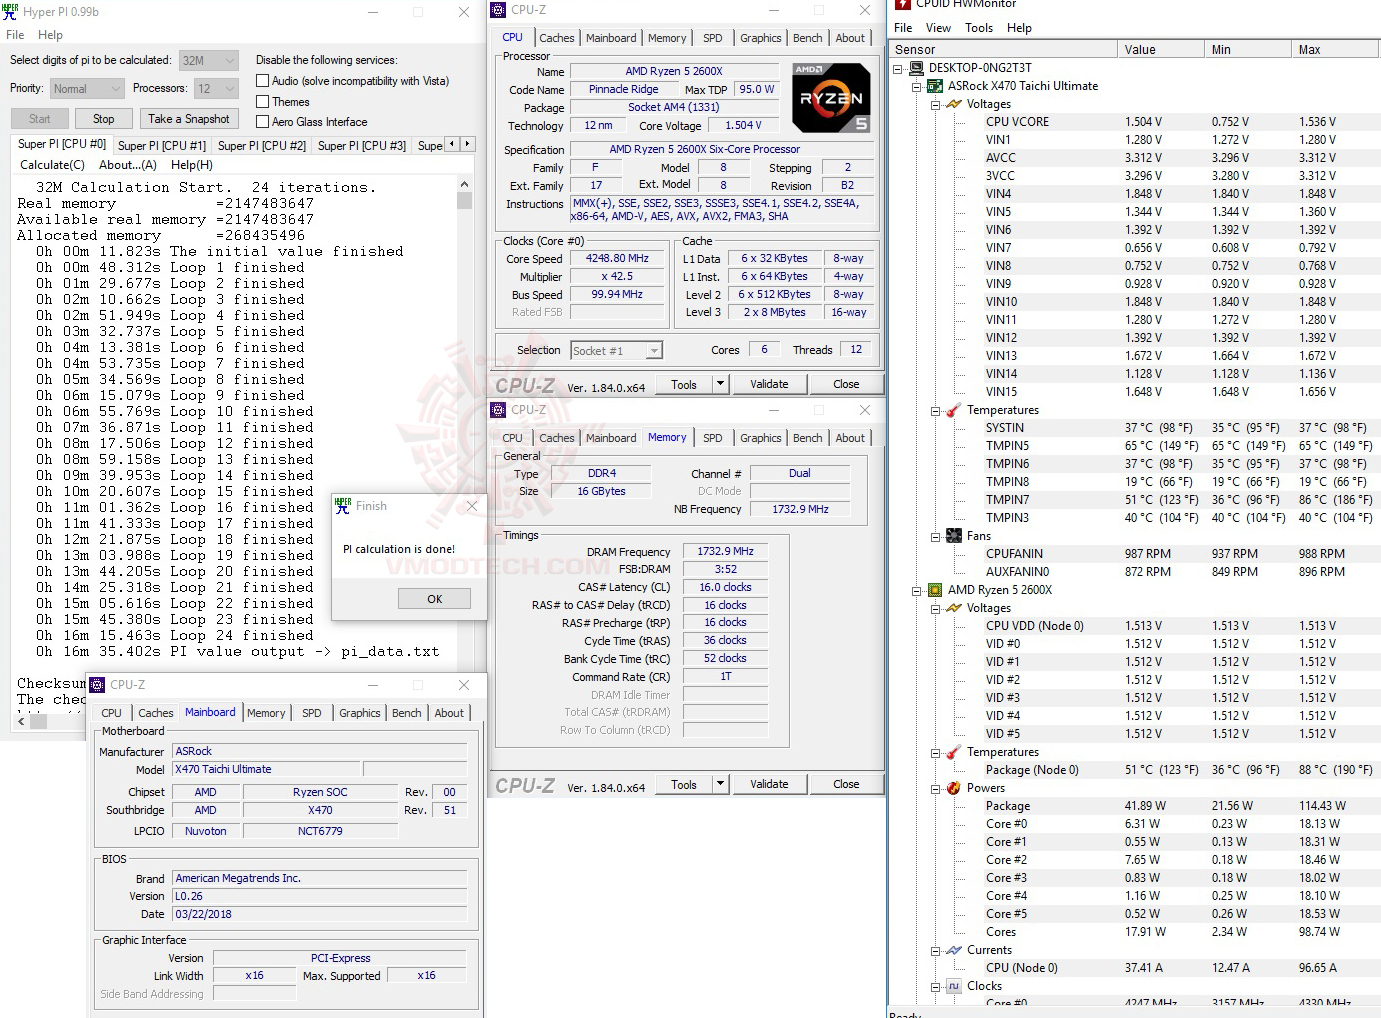Collapse the DESKTOP-0NG2T3T tree node
Viewport: 1381px width, 1018px height.
[898, 68]
